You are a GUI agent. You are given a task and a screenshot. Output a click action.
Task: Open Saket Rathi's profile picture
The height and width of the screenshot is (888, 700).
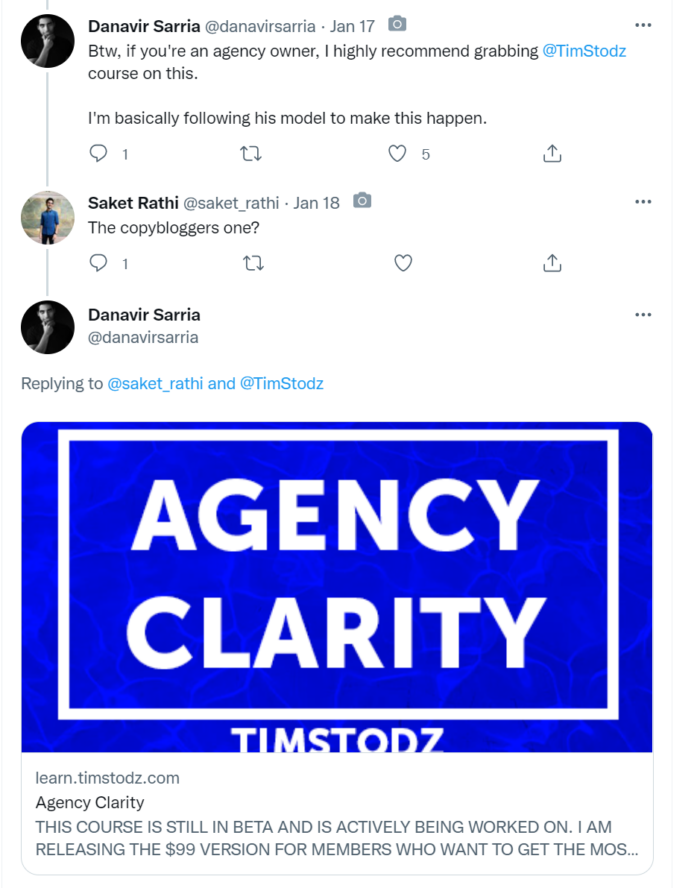pyautogui.click(x=48, y=218)
